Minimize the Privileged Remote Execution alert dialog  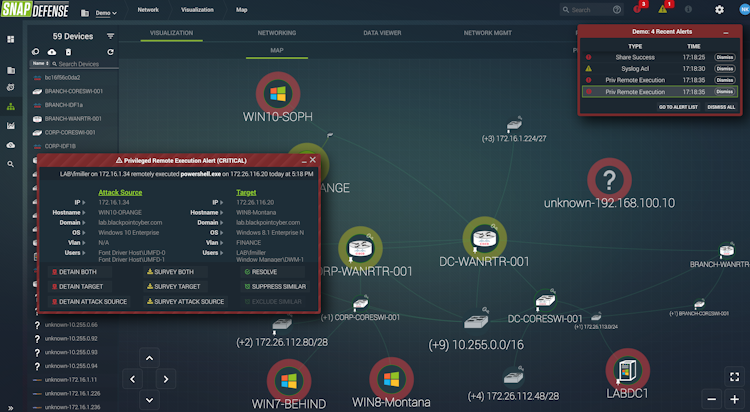[x=304, y=161]
